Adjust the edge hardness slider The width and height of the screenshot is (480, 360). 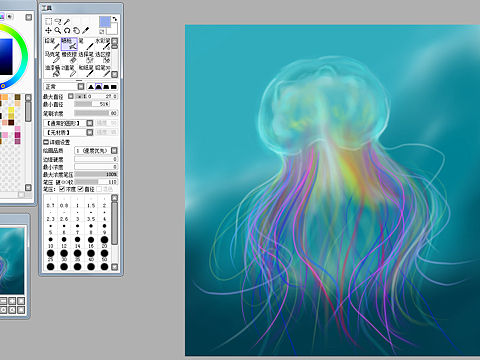coord(96,159)
